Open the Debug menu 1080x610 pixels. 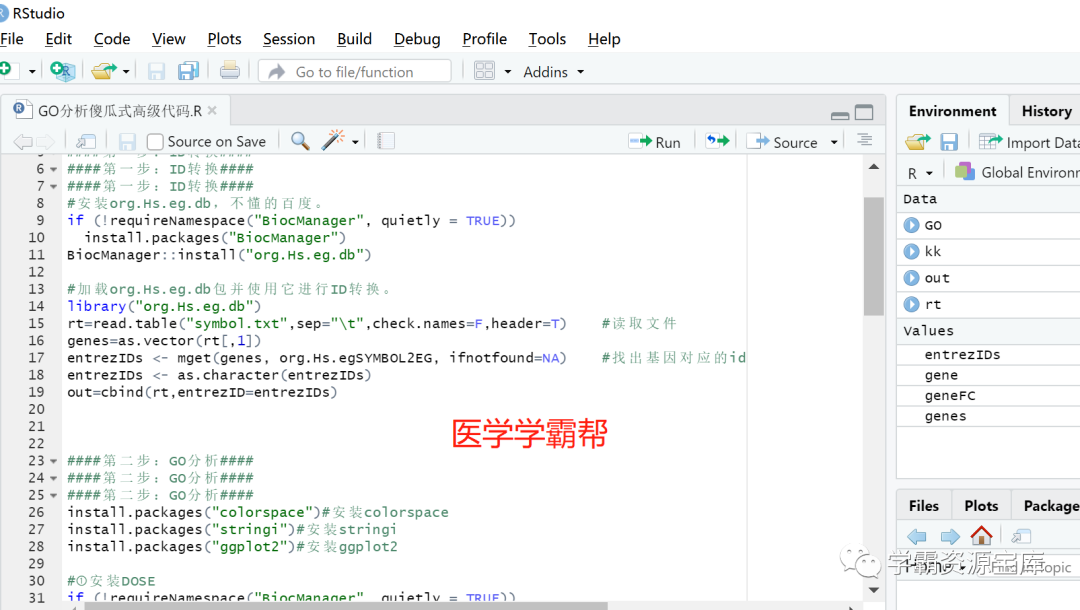pos(417,39)
